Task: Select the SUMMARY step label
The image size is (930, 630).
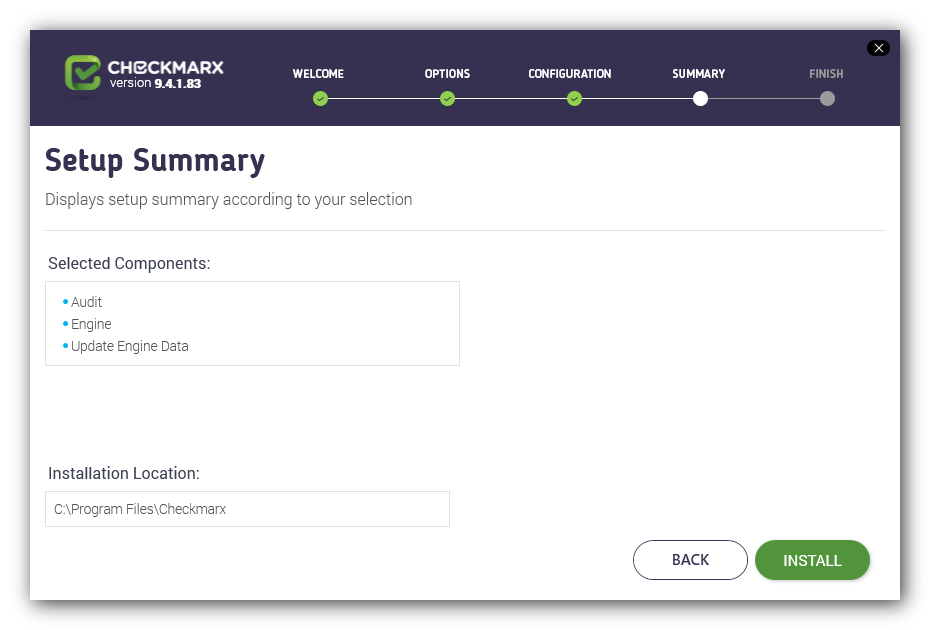Action: click(699, 74)
